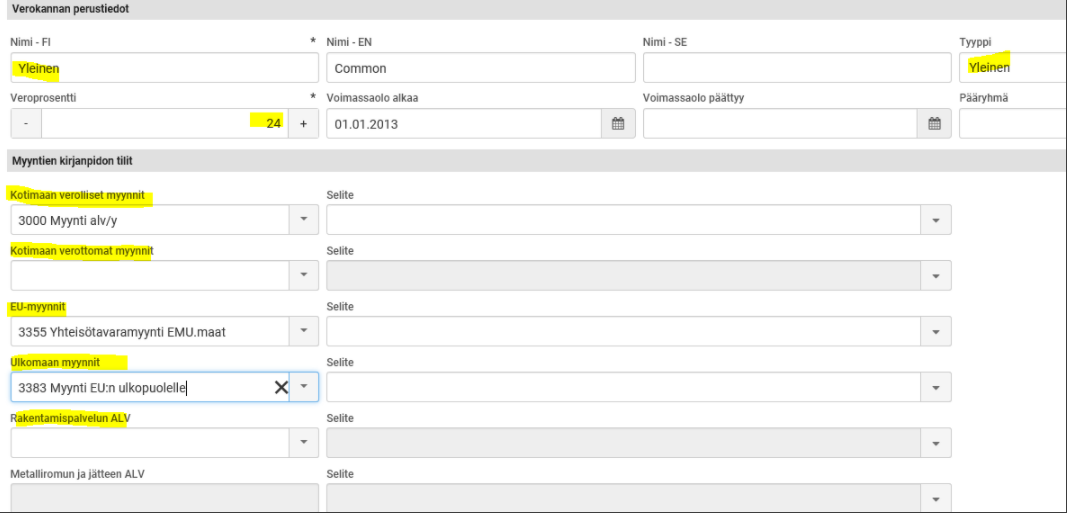Increase Veroprosentti with plus button
The width and height of the screenshot is (1067, 513).
[x=303, y=124]
